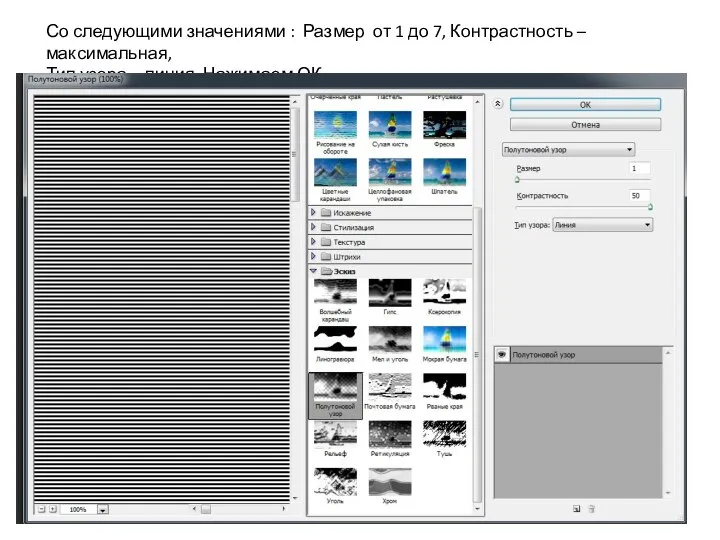720x540 pixels.
Task: Click the preview scroll right arrow
Action: [x=284, y=509]
